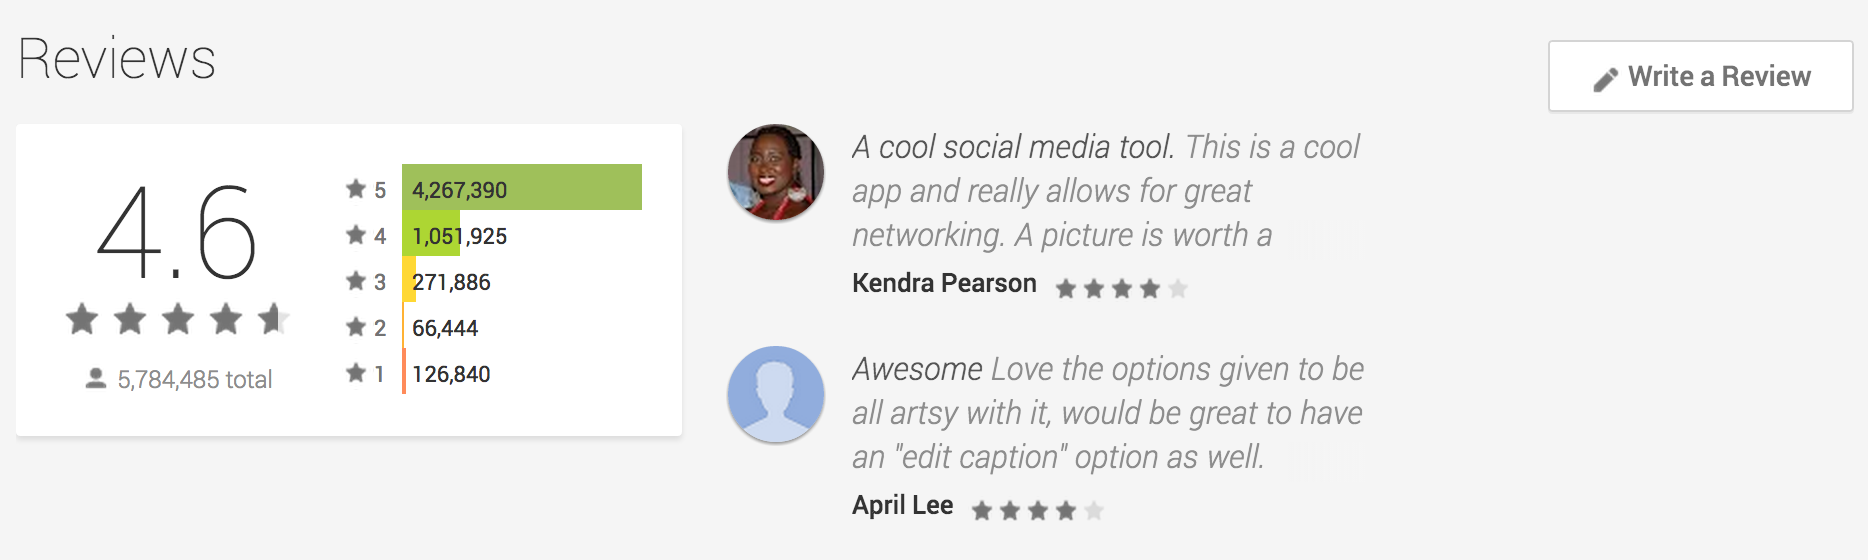Click the star icon beside rating 5
Image resolution: width=1868 pixels, height=560 pixels.
[355, 188]
